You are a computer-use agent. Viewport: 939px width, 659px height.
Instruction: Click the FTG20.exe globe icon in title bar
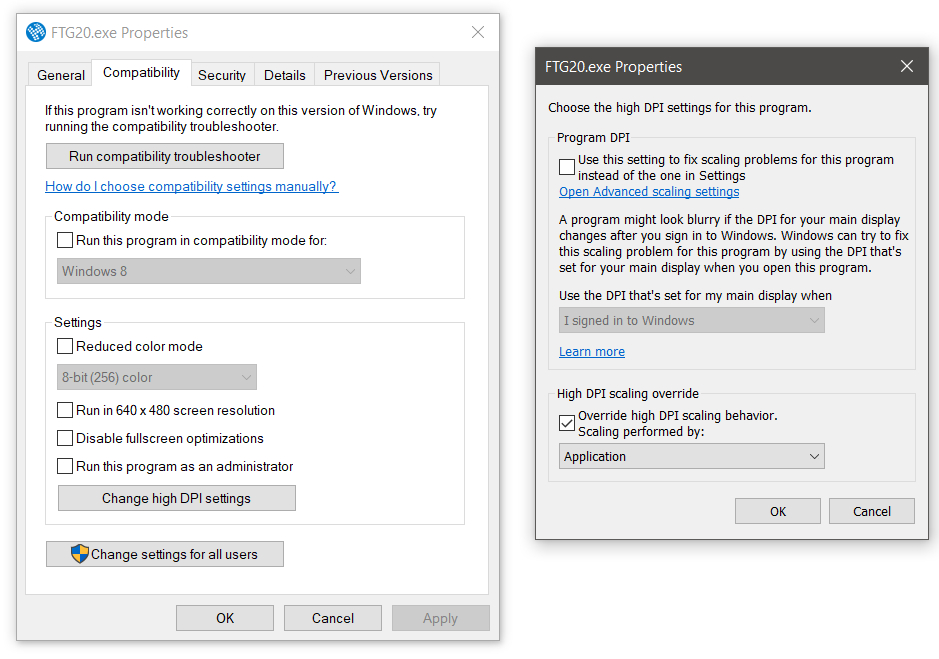tap(36, 32)
